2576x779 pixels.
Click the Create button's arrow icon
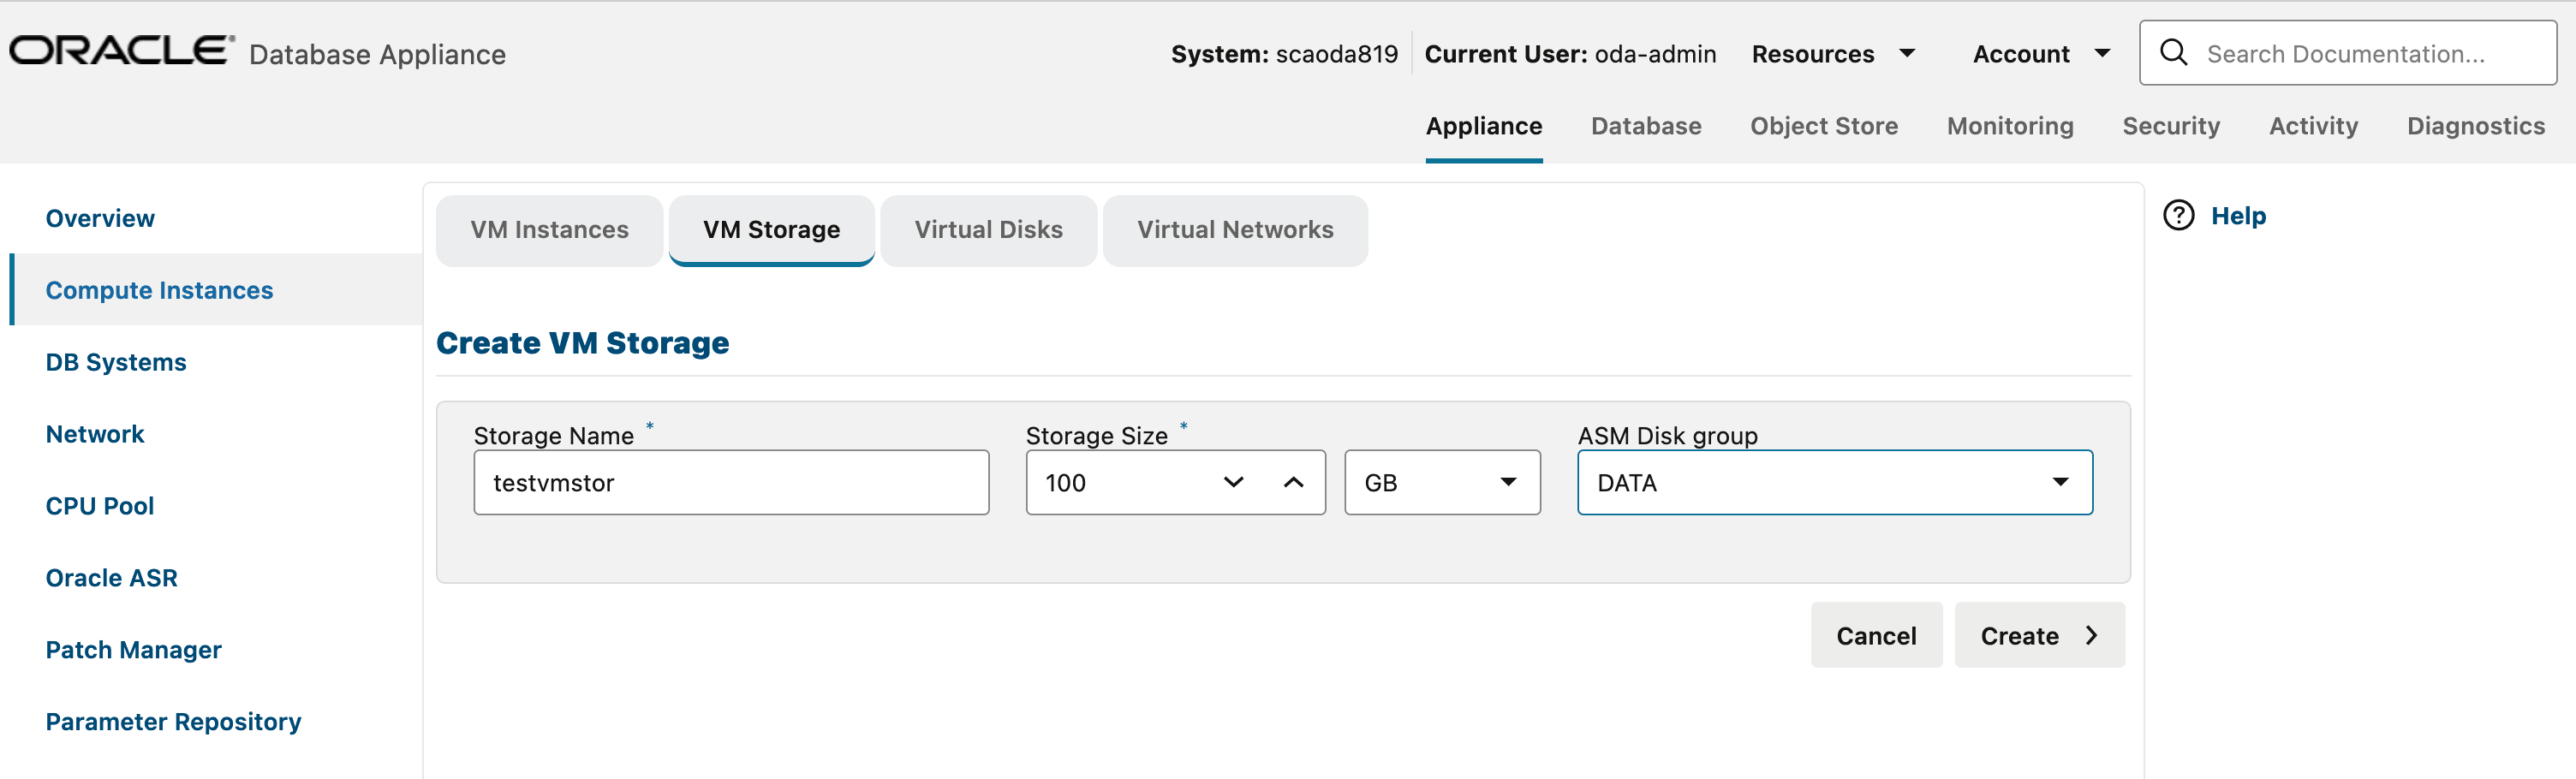[2092, 635]
